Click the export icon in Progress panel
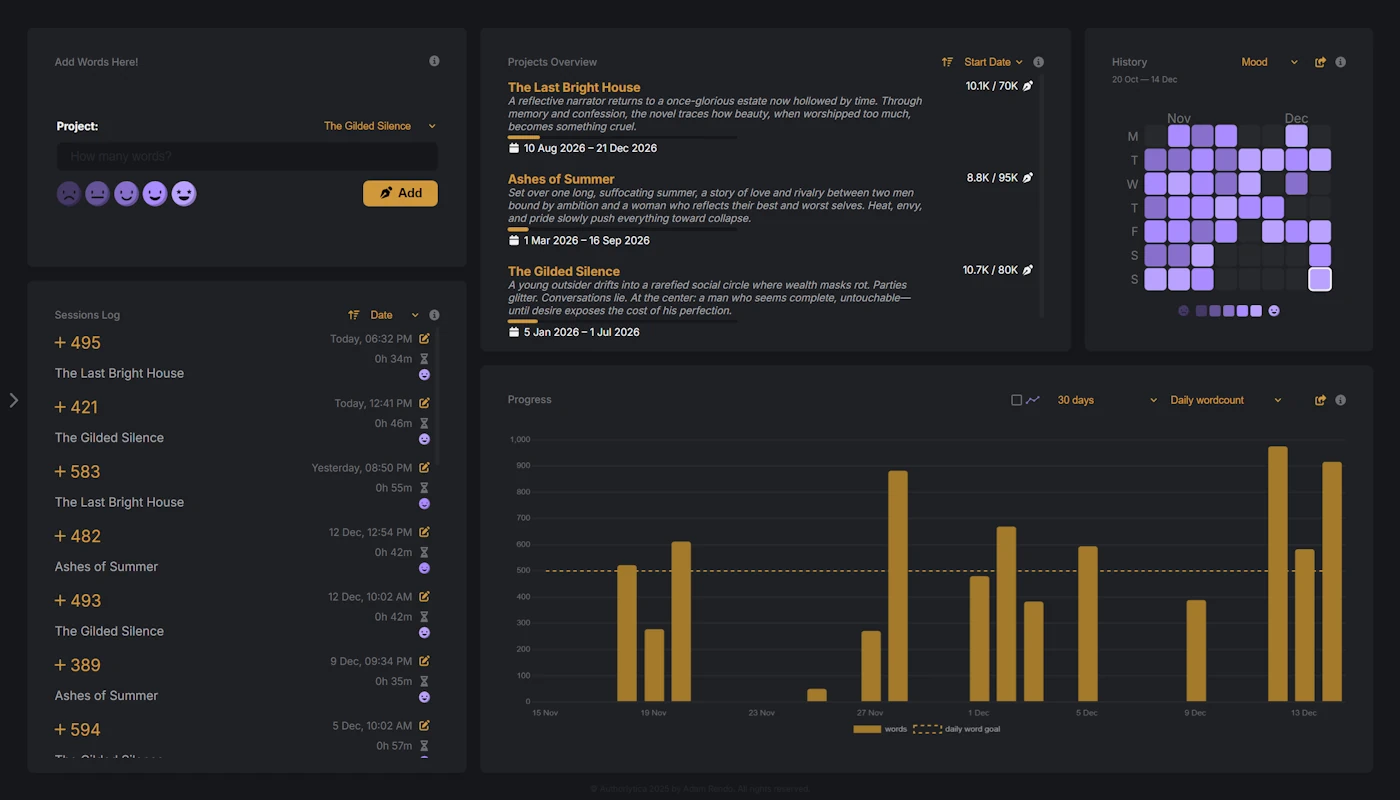This screenshot has width=1400, height=800. tap(1318, 399)
